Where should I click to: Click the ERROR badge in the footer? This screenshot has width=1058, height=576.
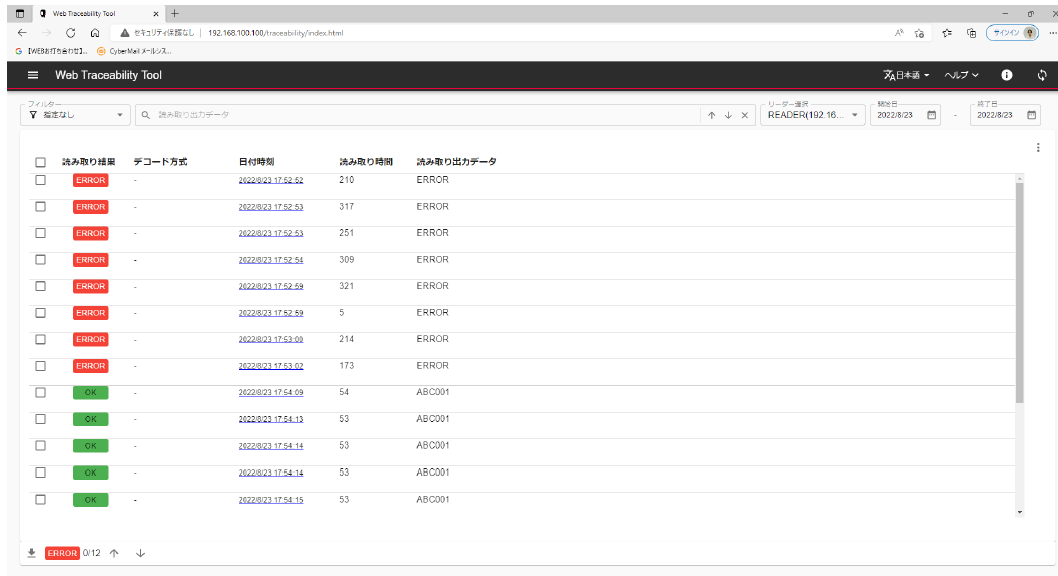[x=62, y=553]
